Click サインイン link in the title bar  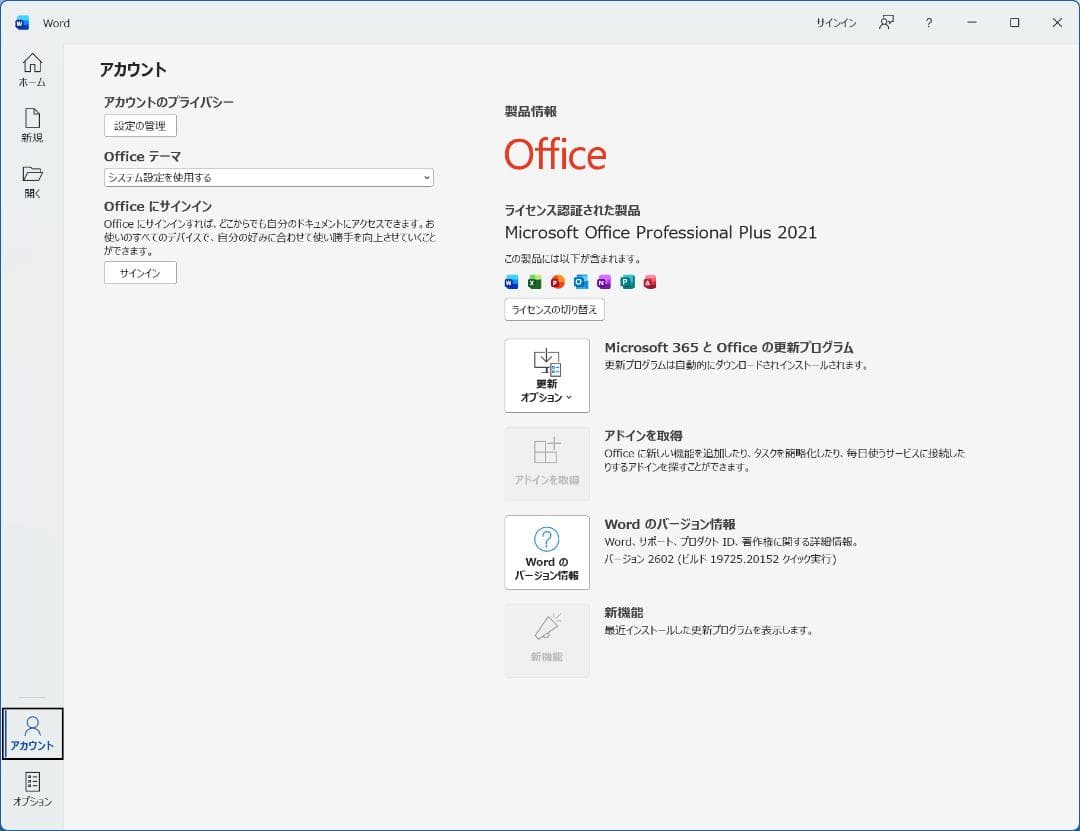click(835, 23)
